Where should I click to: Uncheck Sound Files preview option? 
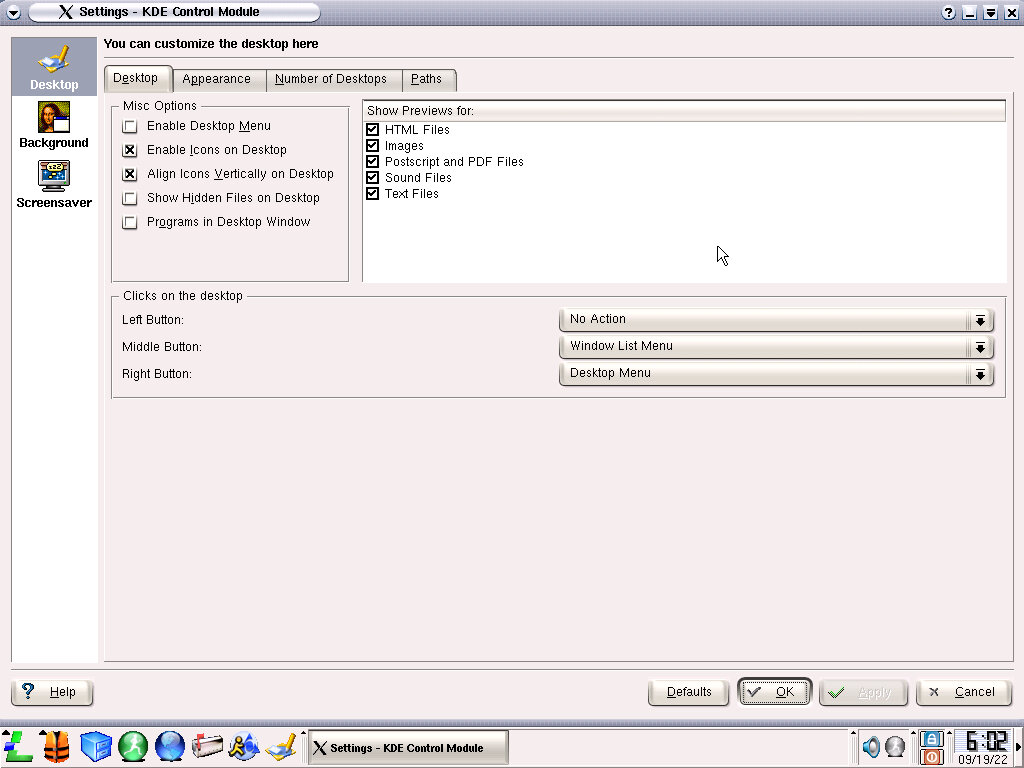click(373, 178)
